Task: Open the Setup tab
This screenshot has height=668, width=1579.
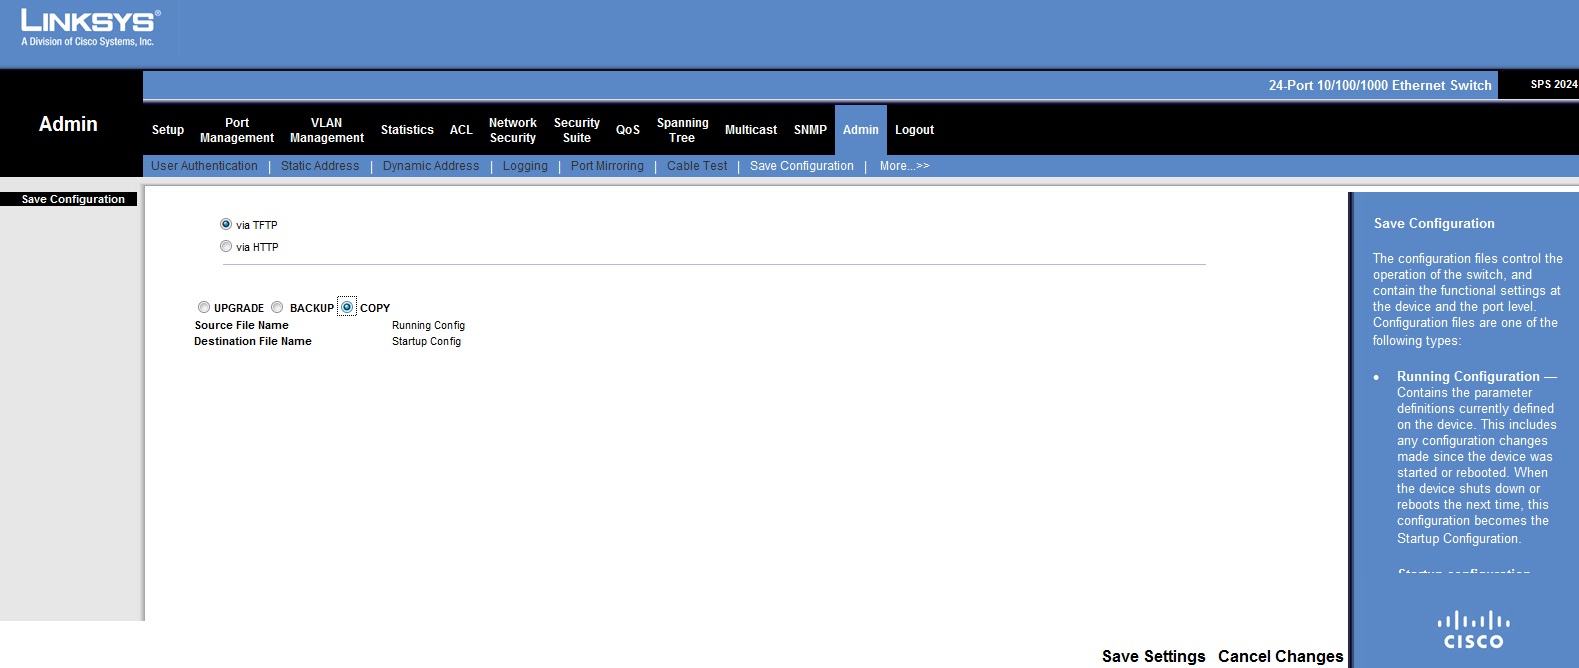Action: coord(168,130)
